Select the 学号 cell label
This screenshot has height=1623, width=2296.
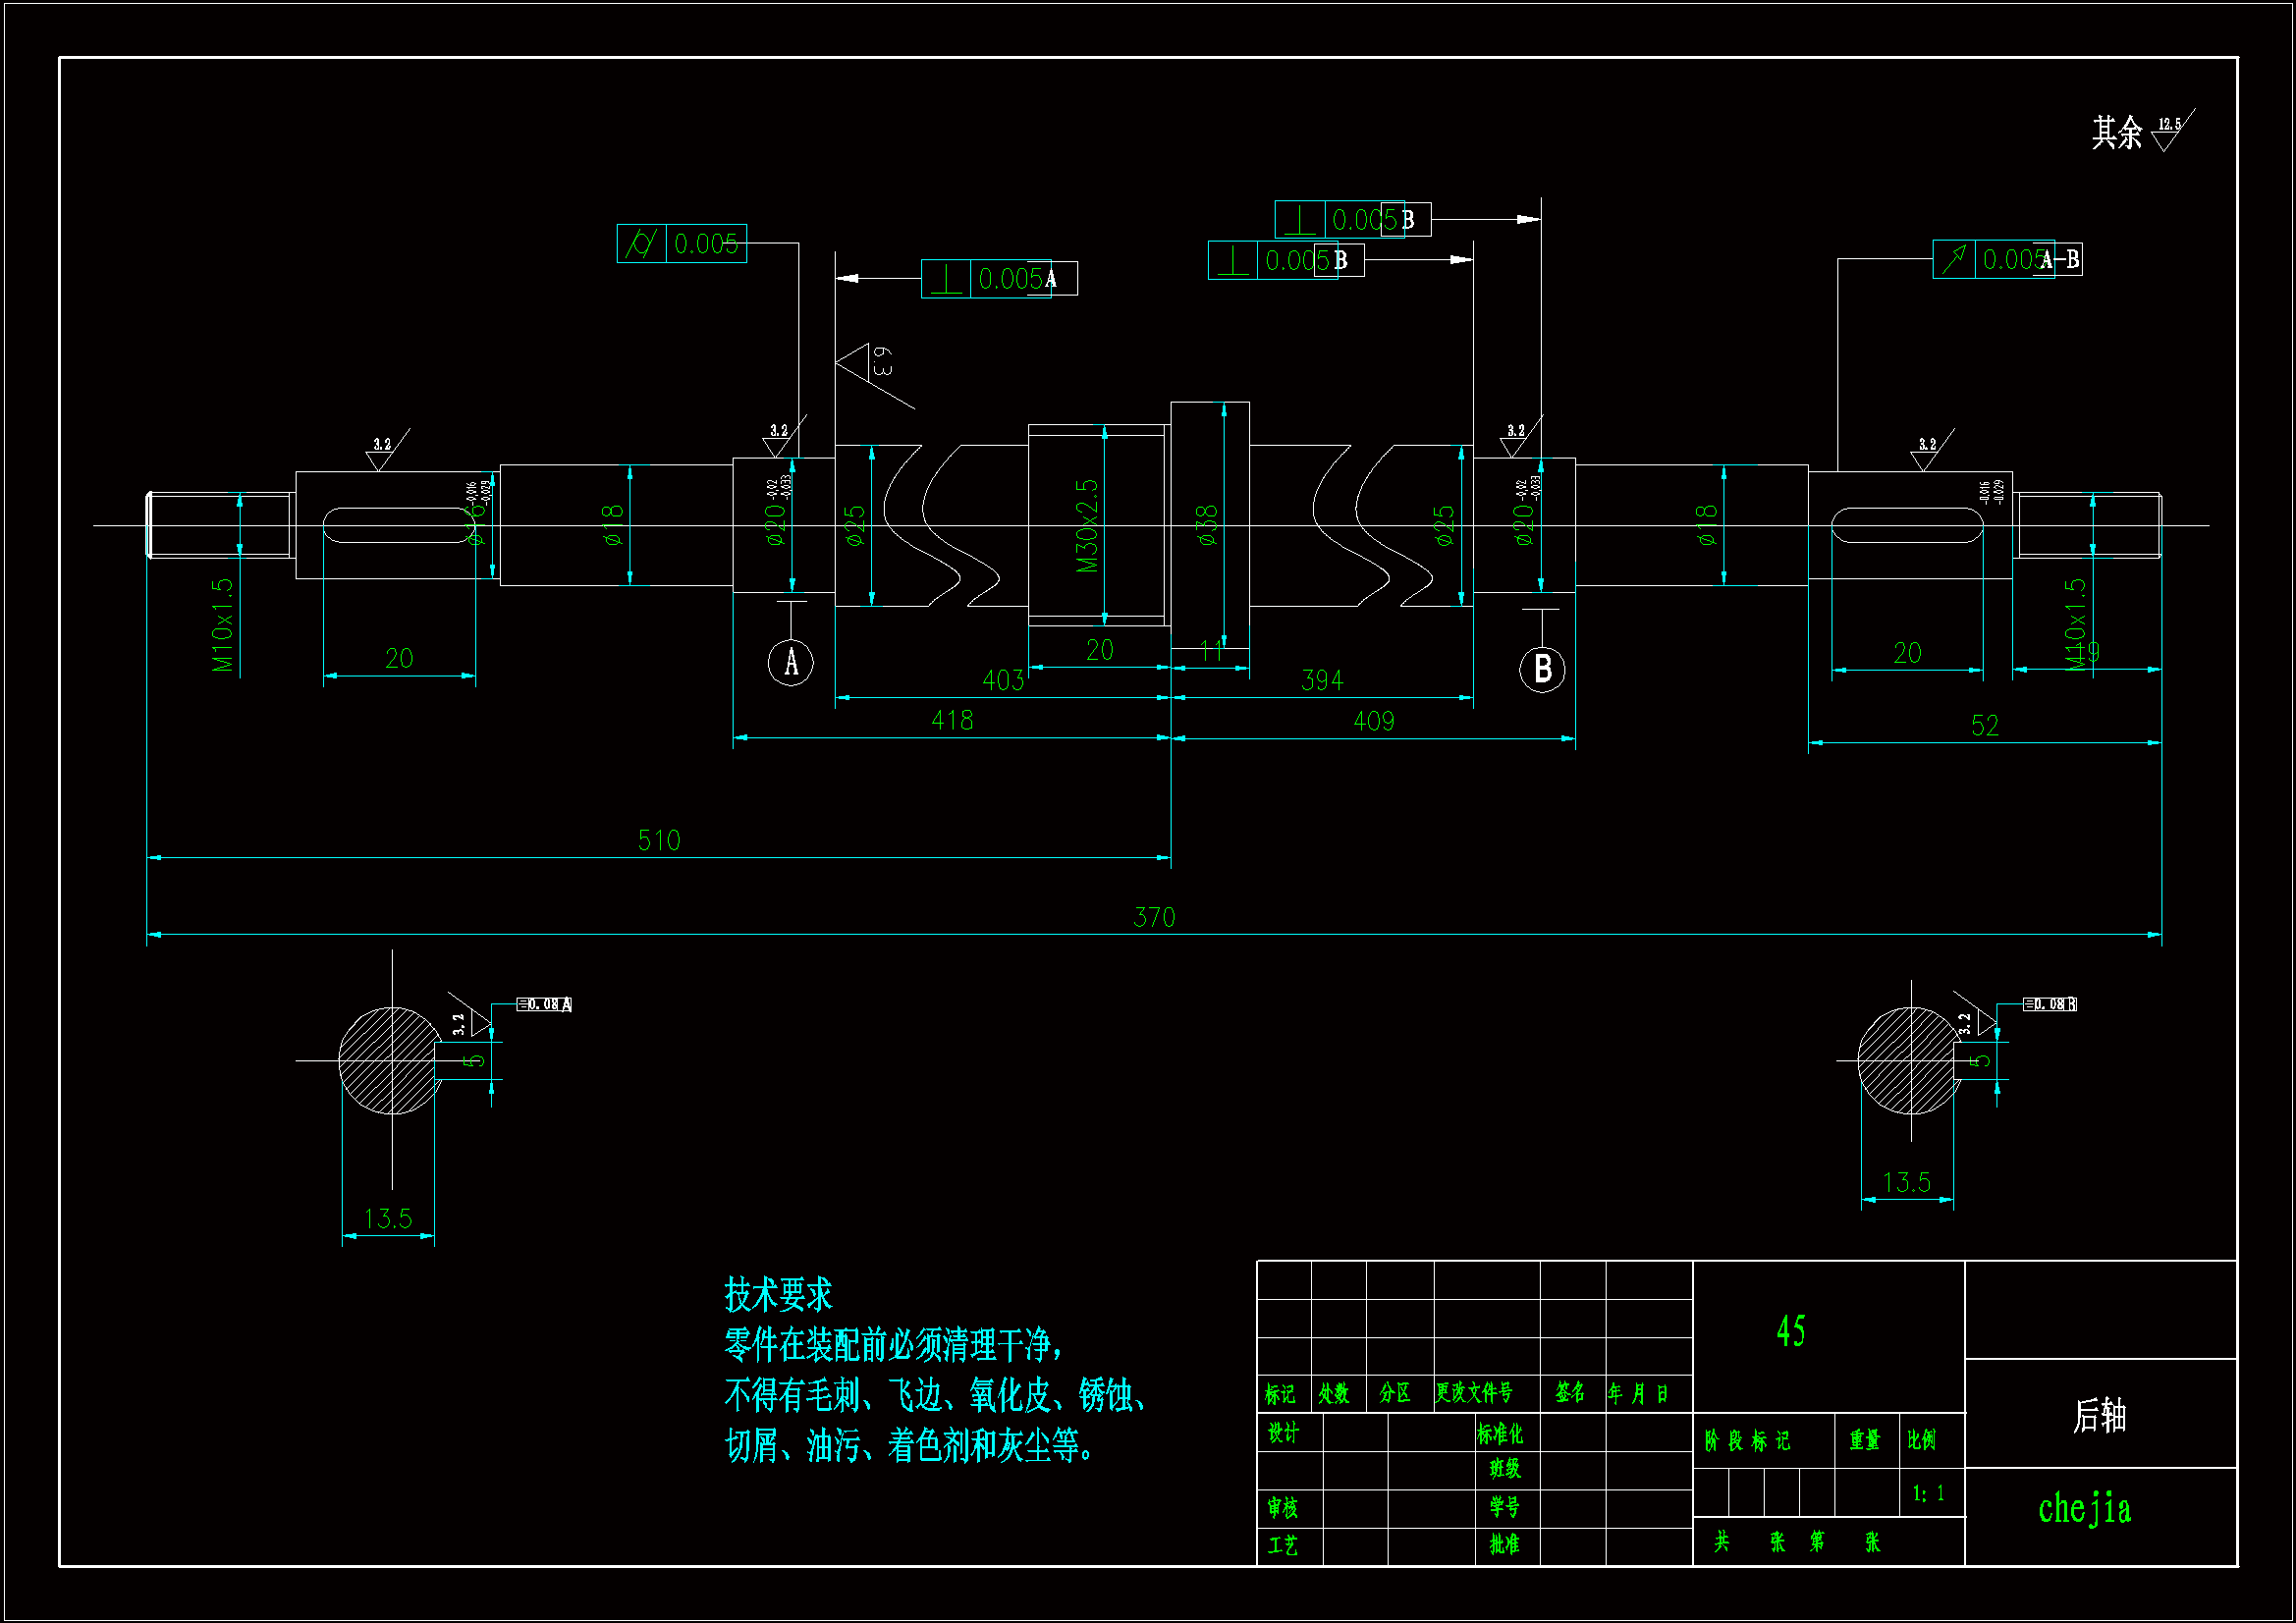(x=1505, y=1507)
